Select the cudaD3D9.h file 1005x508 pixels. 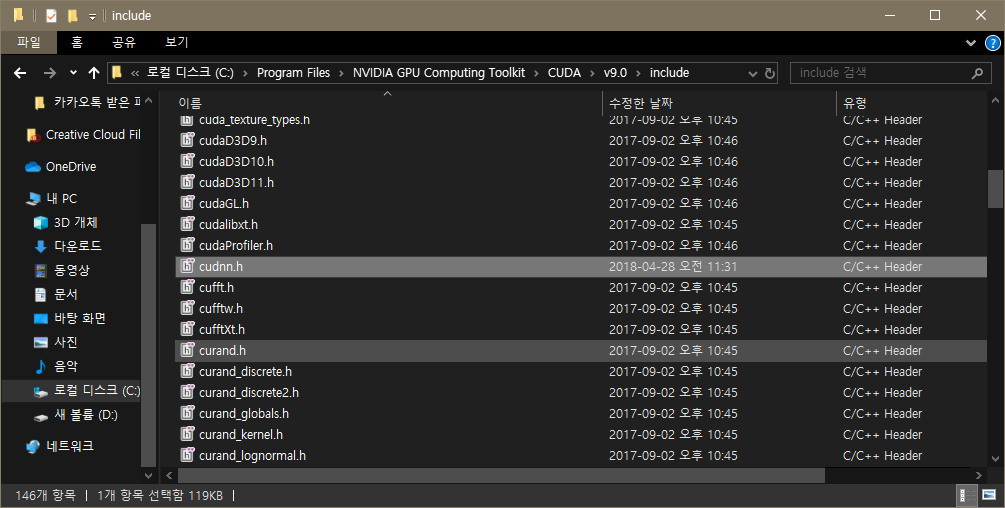581,140
